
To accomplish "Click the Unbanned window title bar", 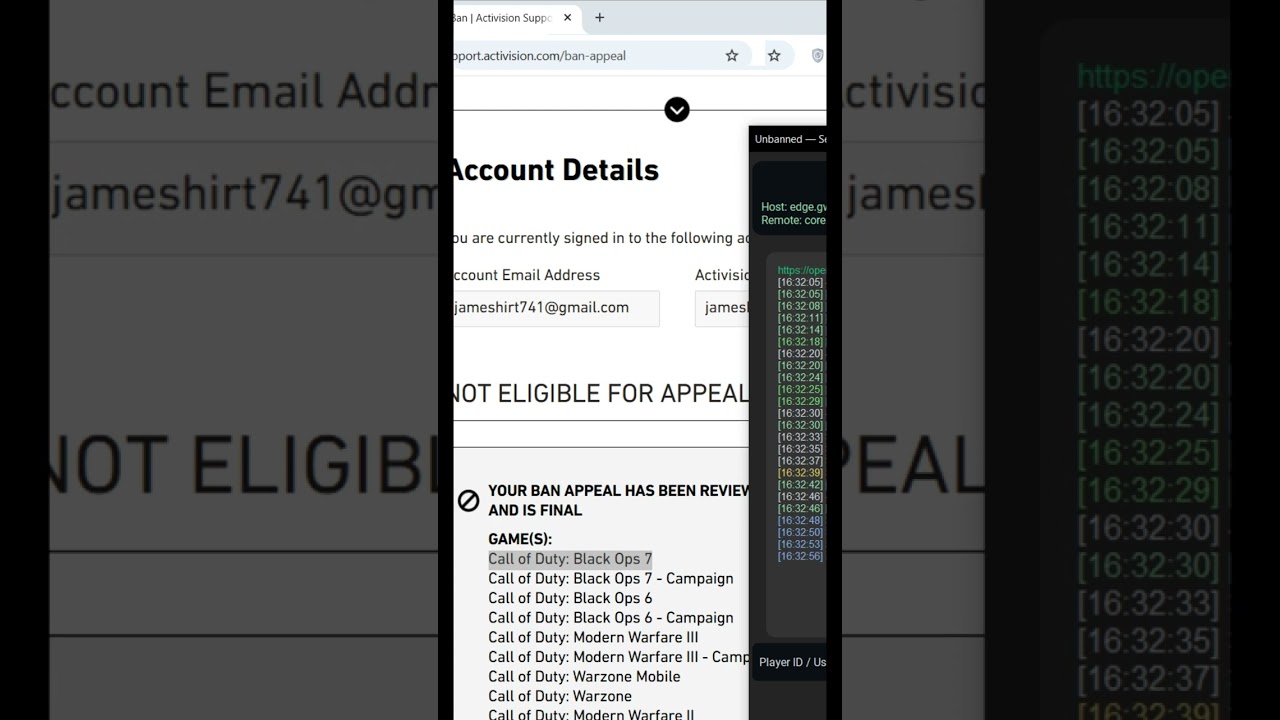I will pyautogui.click(x=788, y=139).
